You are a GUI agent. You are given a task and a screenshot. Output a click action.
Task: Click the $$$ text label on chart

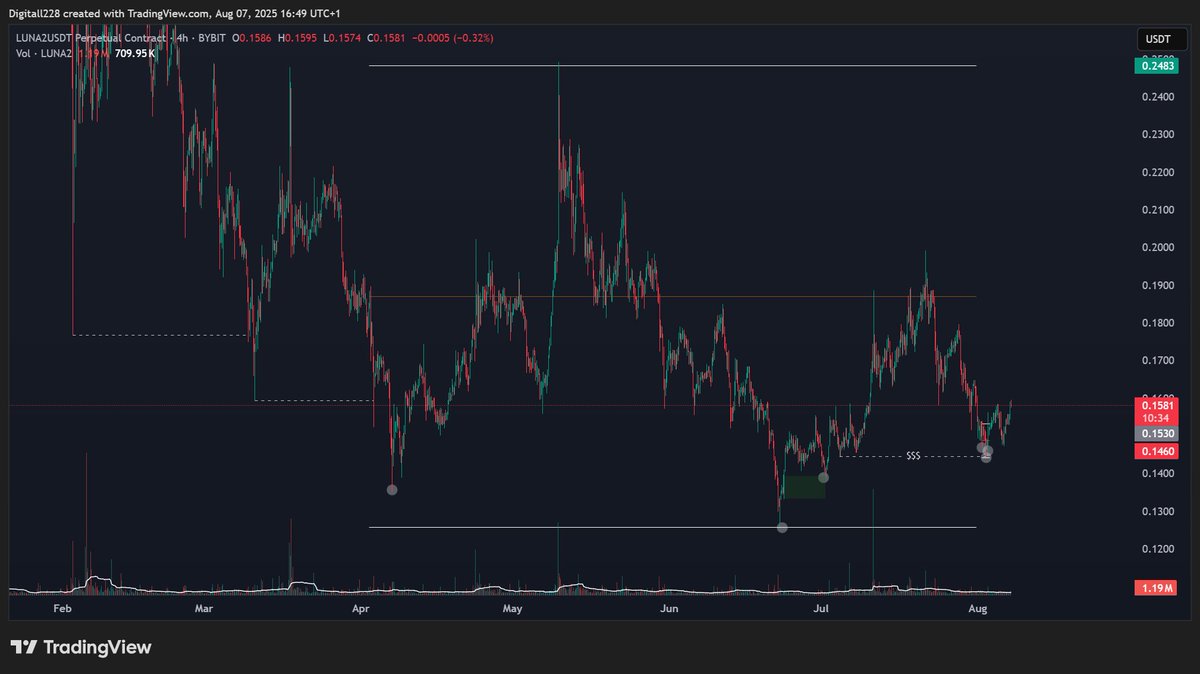tap(913, 456)
